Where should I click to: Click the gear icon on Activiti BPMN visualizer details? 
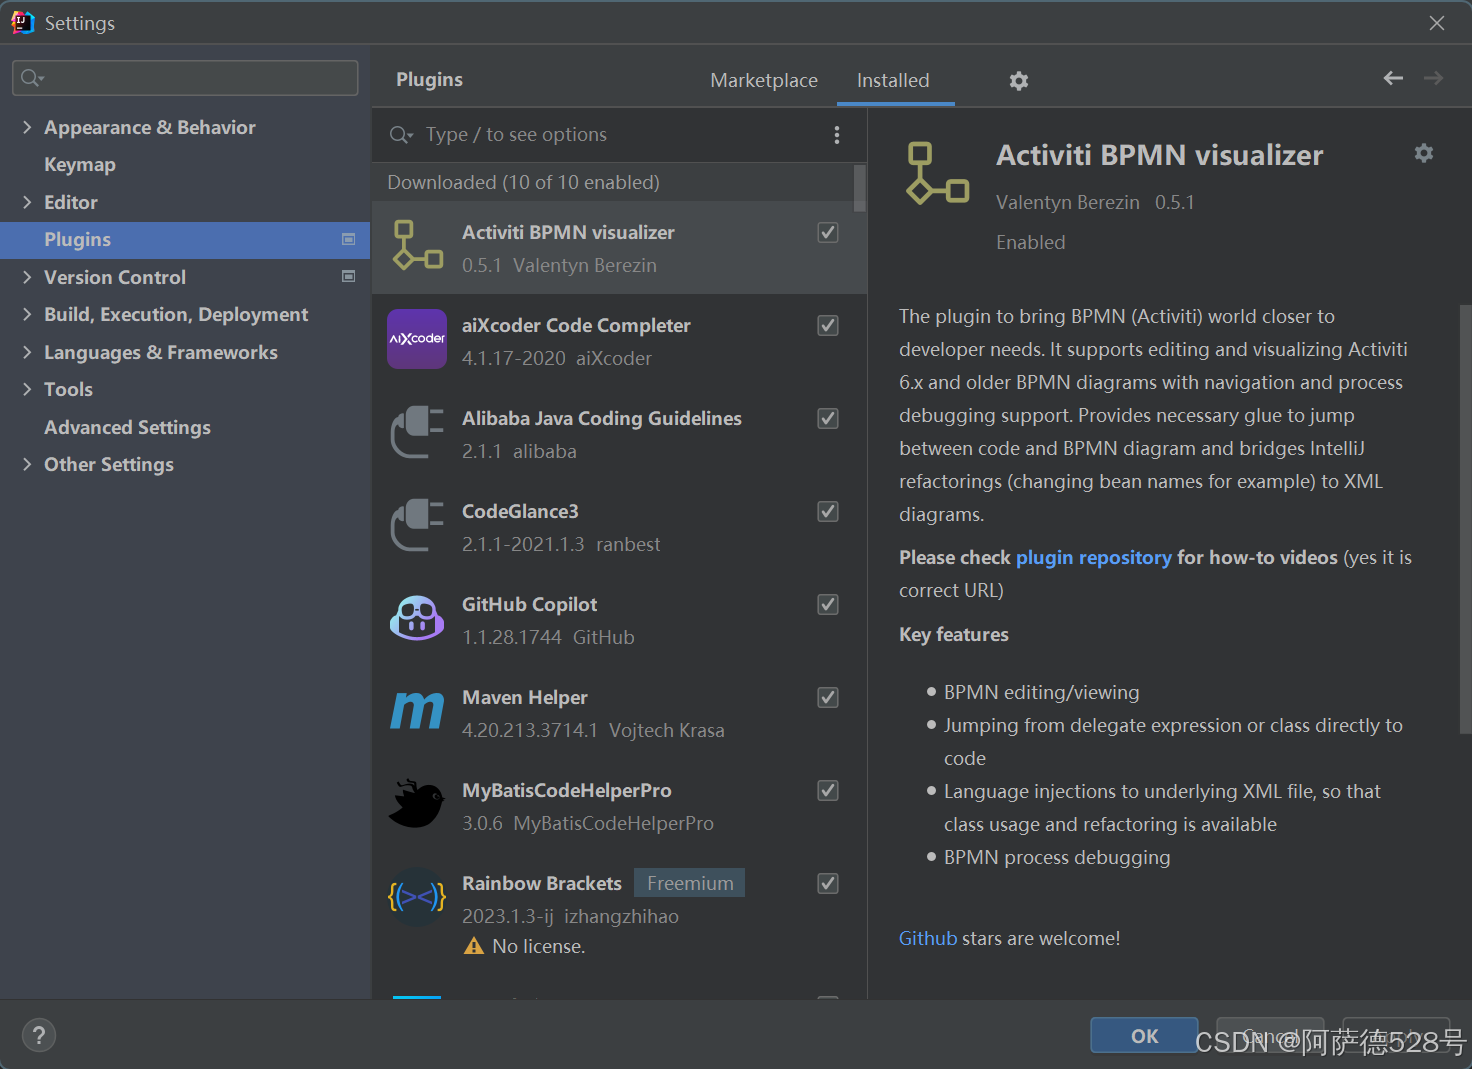tap(1424, 153)
